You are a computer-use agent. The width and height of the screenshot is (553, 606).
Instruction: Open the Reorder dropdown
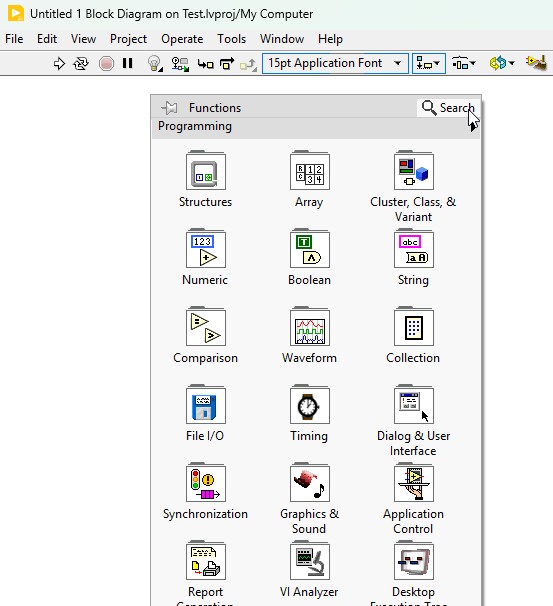click(502, 63)
